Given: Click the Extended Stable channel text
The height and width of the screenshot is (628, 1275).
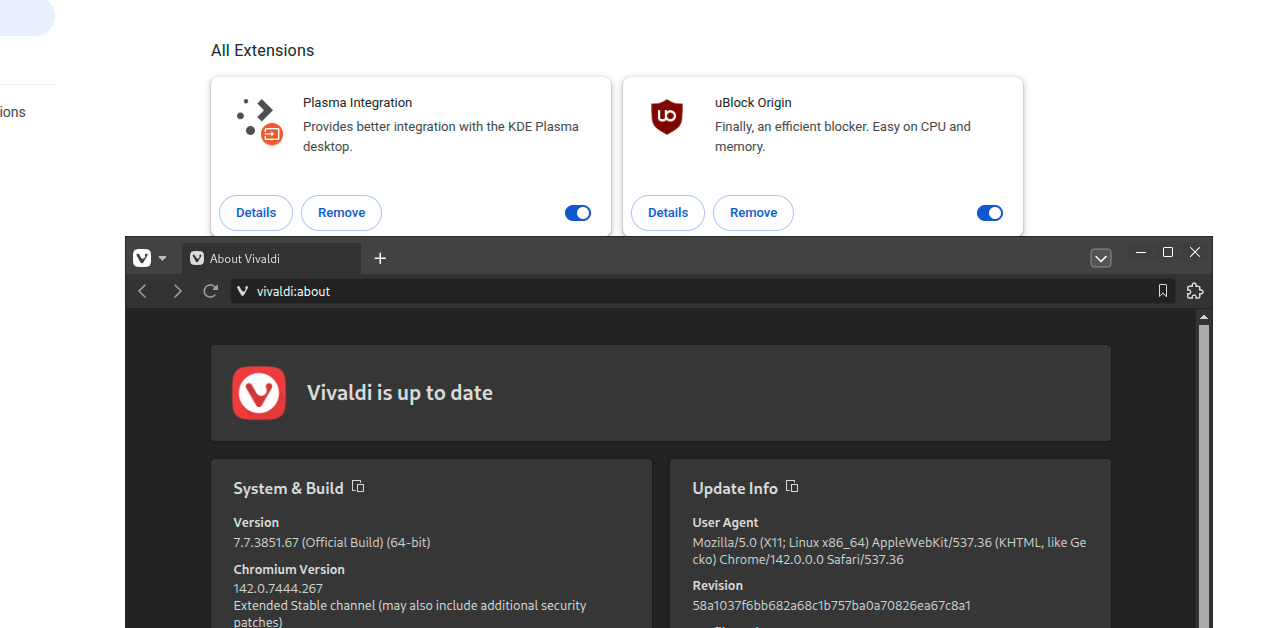Looking at the screenshot, I should (x=410, y=613).
